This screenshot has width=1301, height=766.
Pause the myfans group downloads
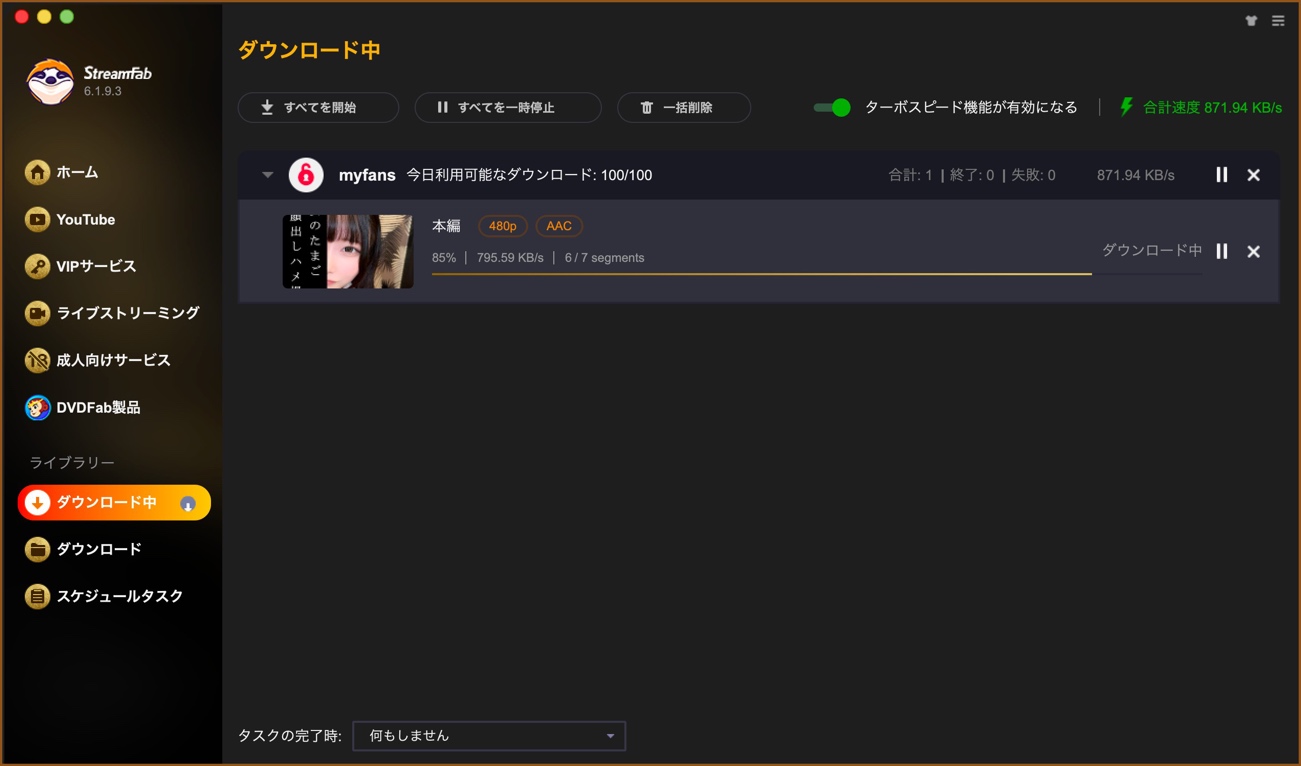pyautogui.click(x=1221, y=175)
